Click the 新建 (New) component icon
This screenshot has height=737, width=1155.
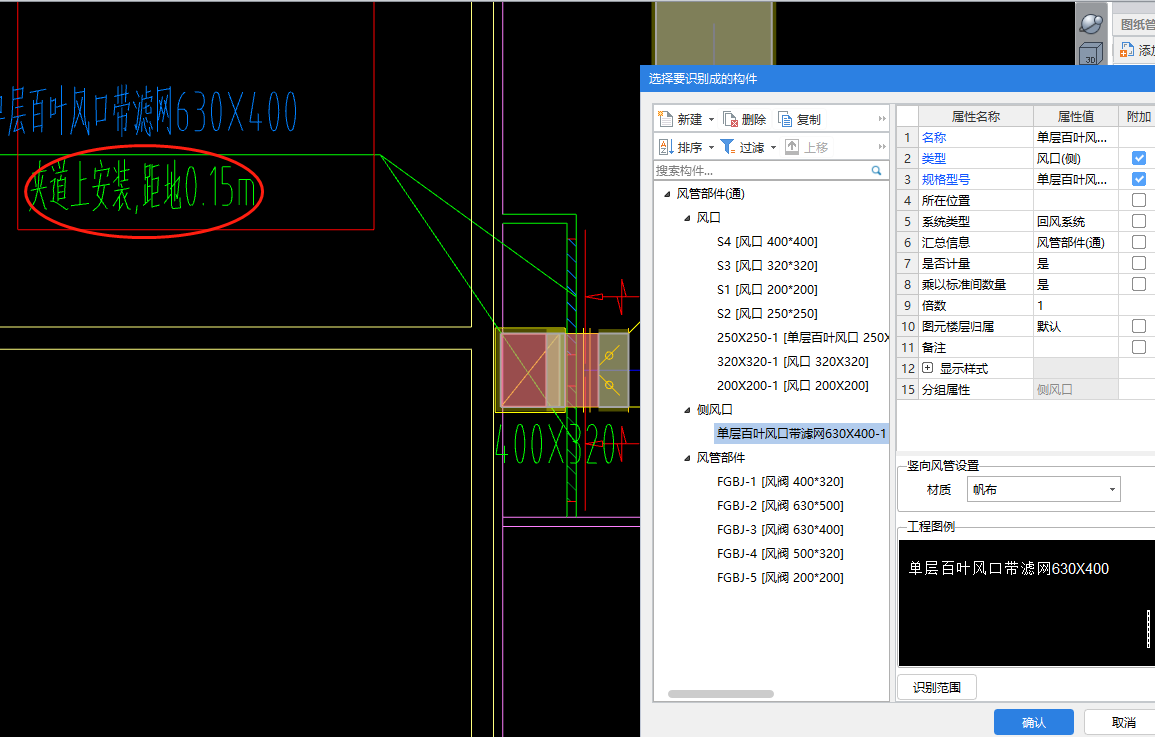(666, 119)
